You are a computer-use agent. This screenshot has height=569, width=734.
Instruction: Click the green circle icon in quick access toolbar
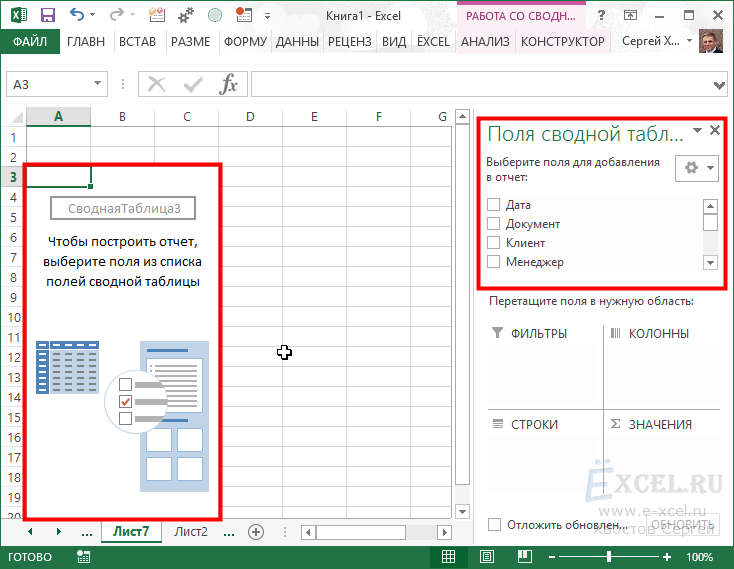[215, 15]
